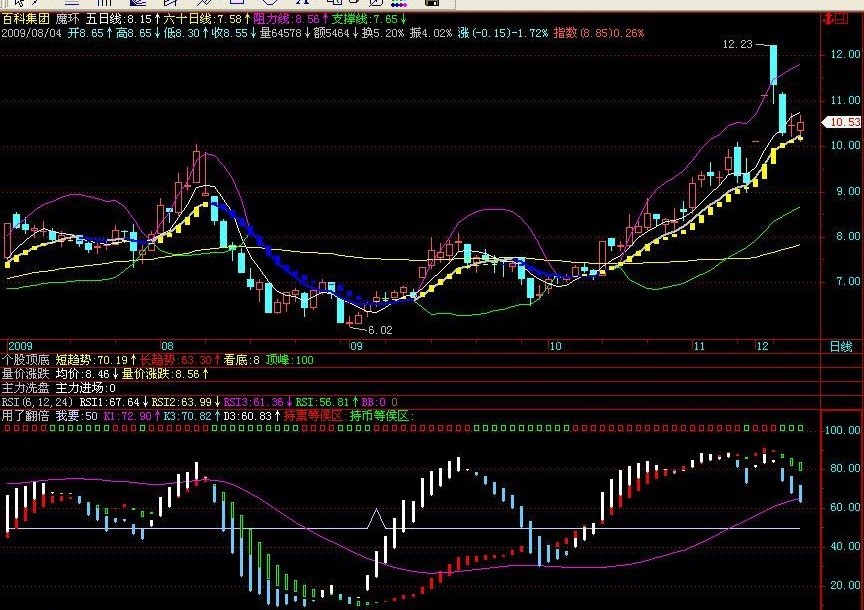
Task: Click the 09 month marker on time axis
Action: [356, 346]
